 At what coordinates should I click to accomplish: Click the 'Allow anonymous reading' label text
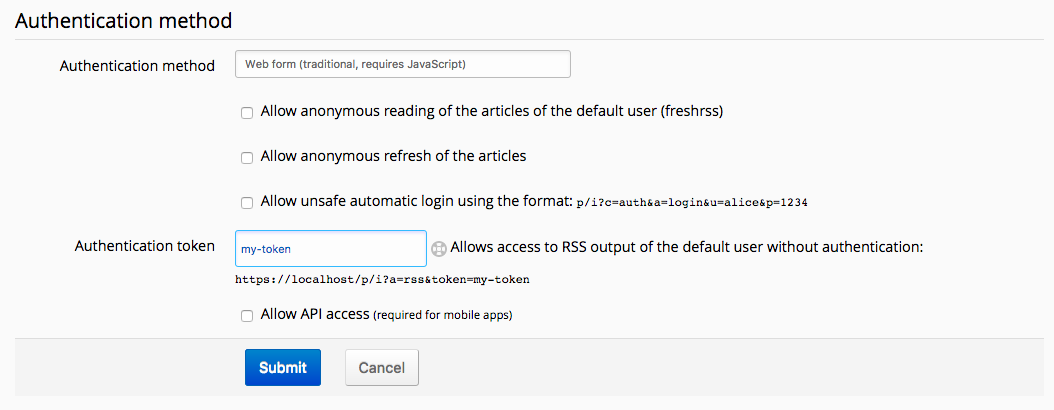coord(491,111)
